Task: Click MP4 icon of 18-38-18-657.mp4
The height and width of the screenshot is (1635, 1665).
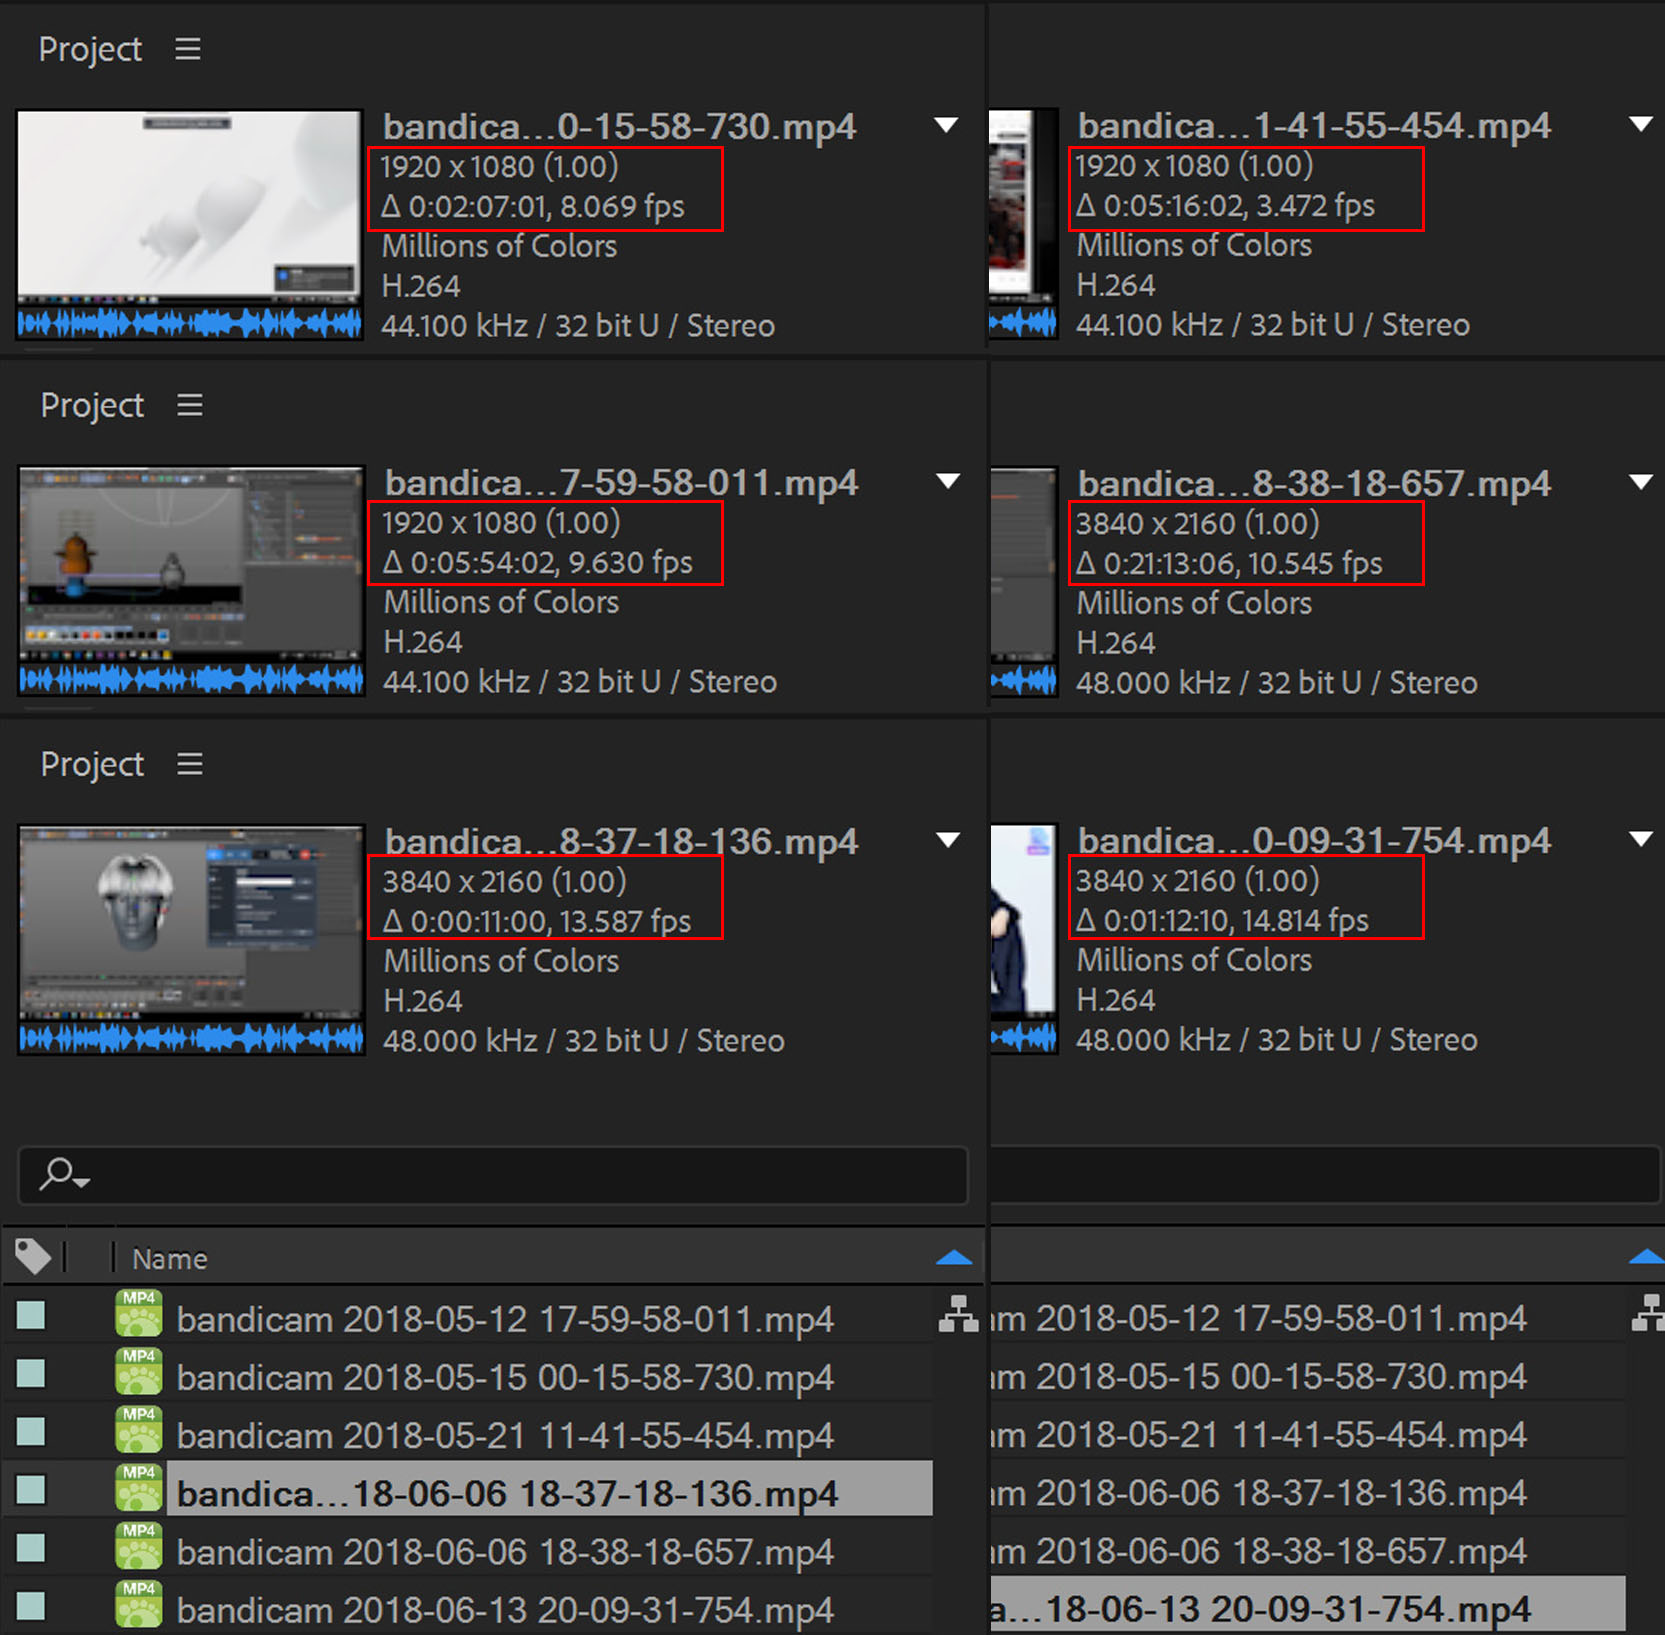Action: pos(139,1546)
